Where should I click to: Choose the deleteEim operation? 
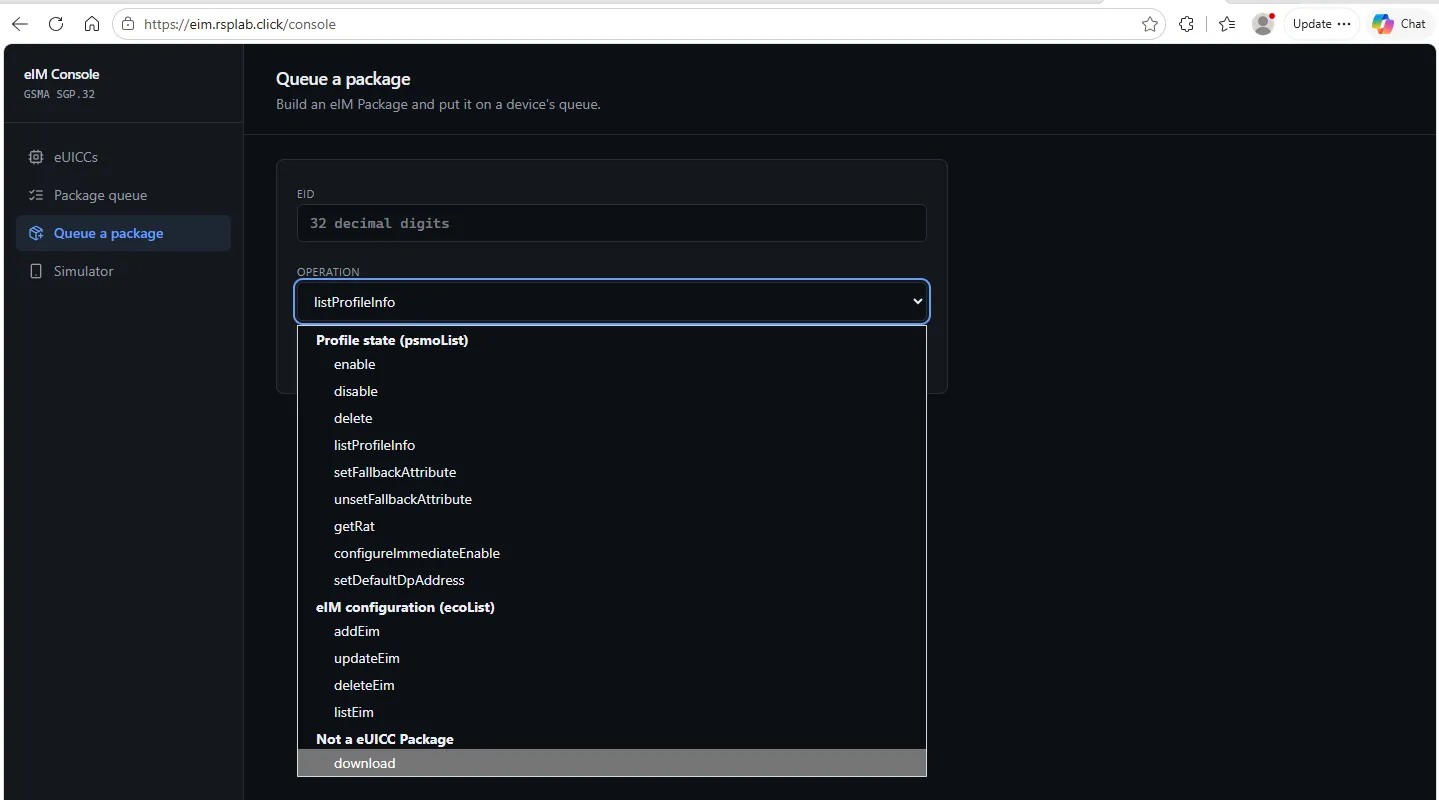coord(612,685)
